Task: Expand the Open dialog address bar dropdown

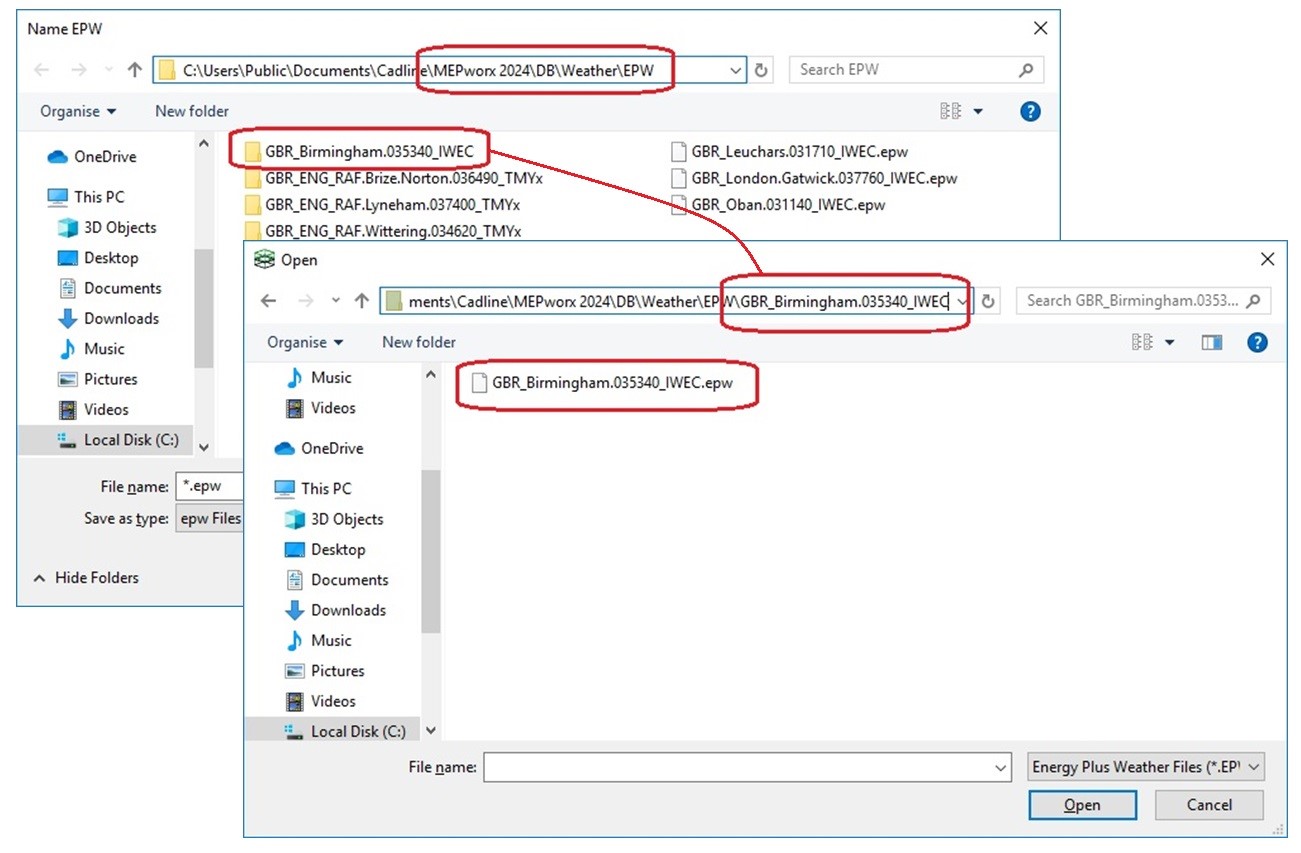Action: (962, 301)
